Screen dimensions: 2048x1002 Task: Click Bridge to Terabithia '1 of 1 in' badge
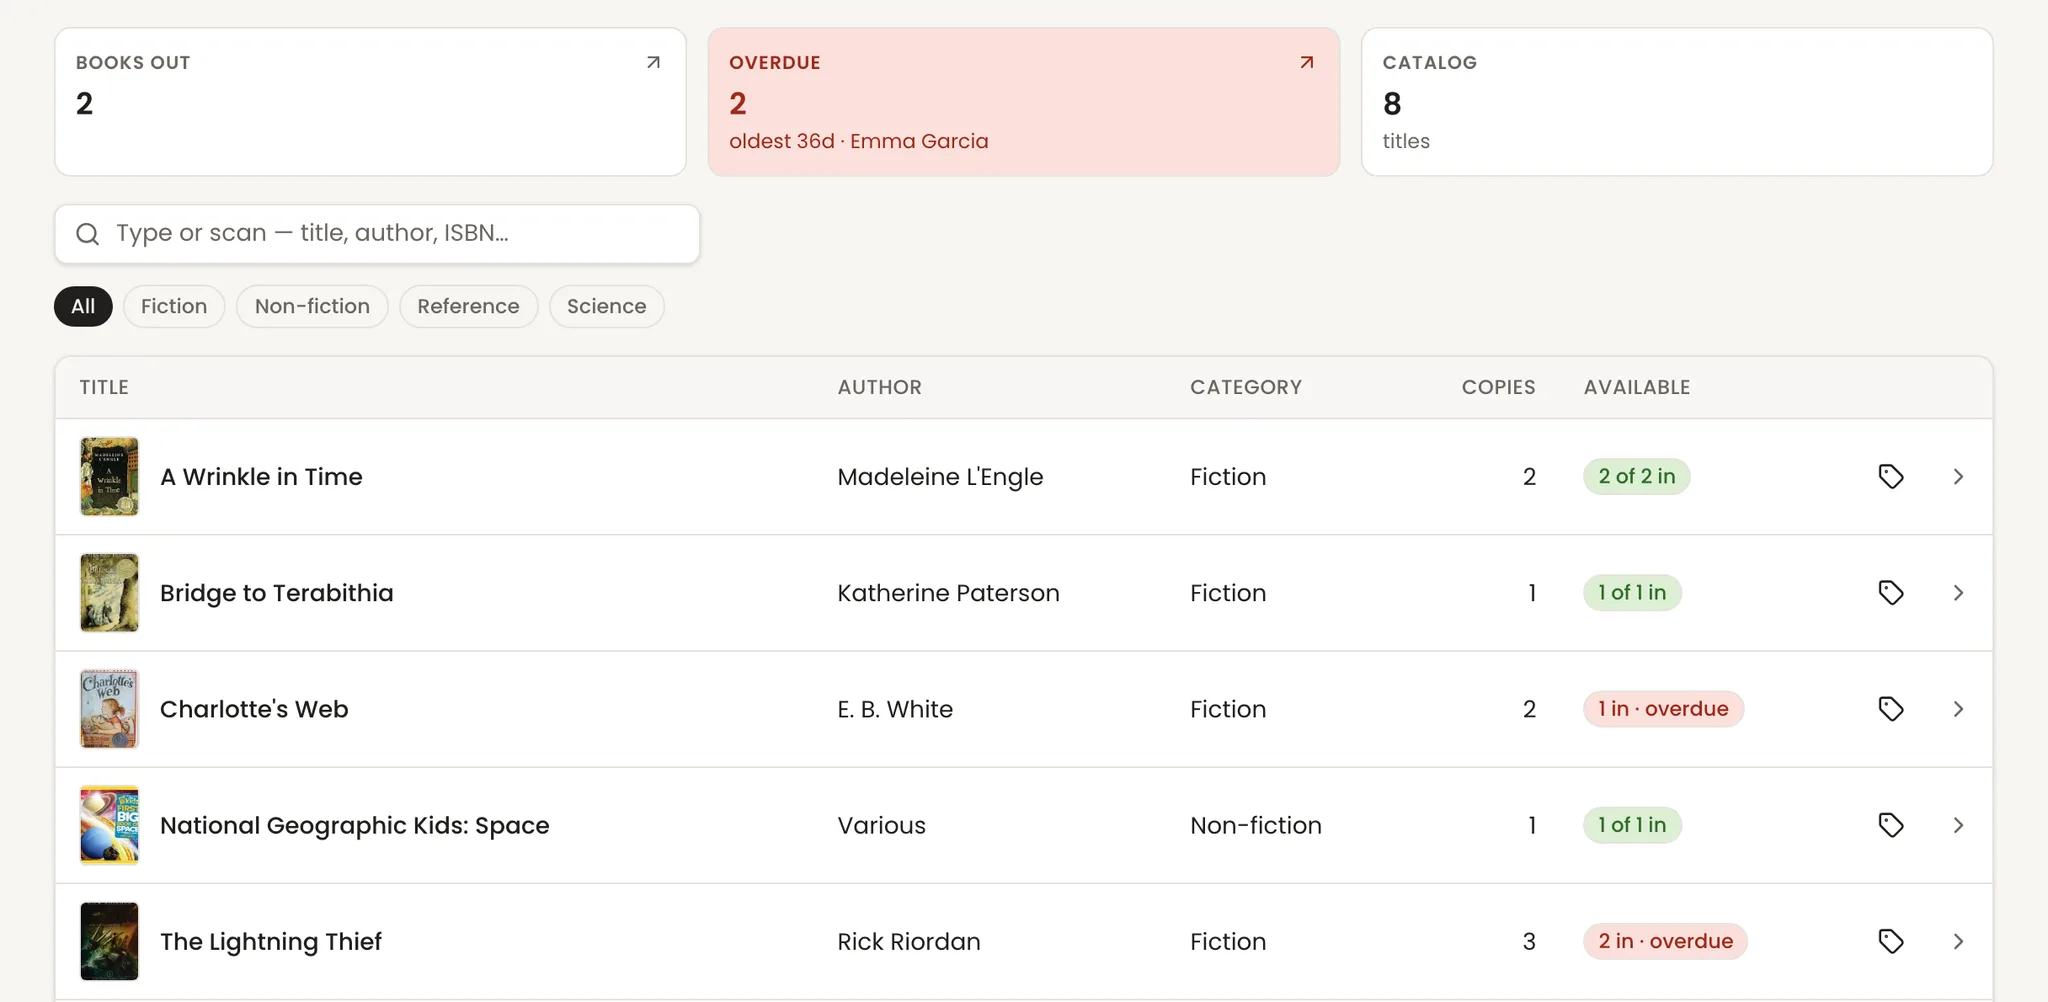click(x=1632, y=593)
